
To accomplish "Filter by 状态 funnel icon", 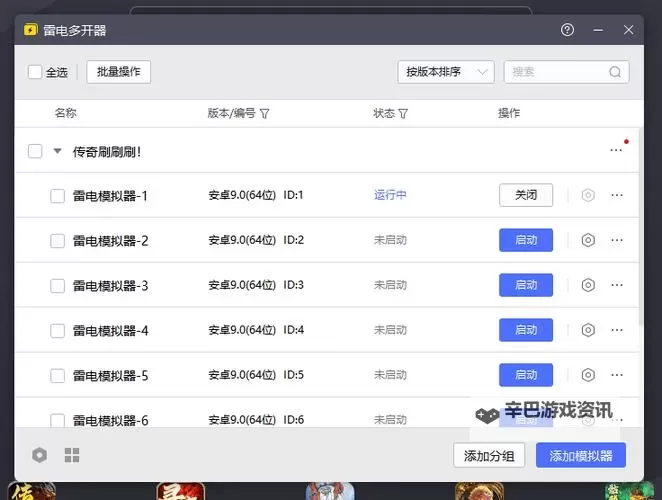I will 403,114.
